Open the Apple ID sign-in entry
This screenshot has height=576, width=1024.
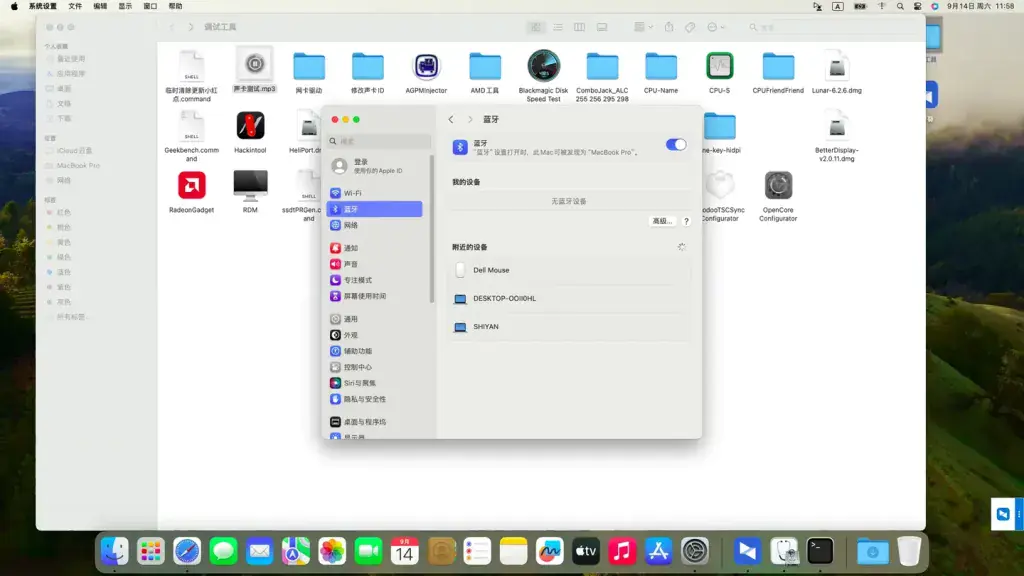pos(376,166)
